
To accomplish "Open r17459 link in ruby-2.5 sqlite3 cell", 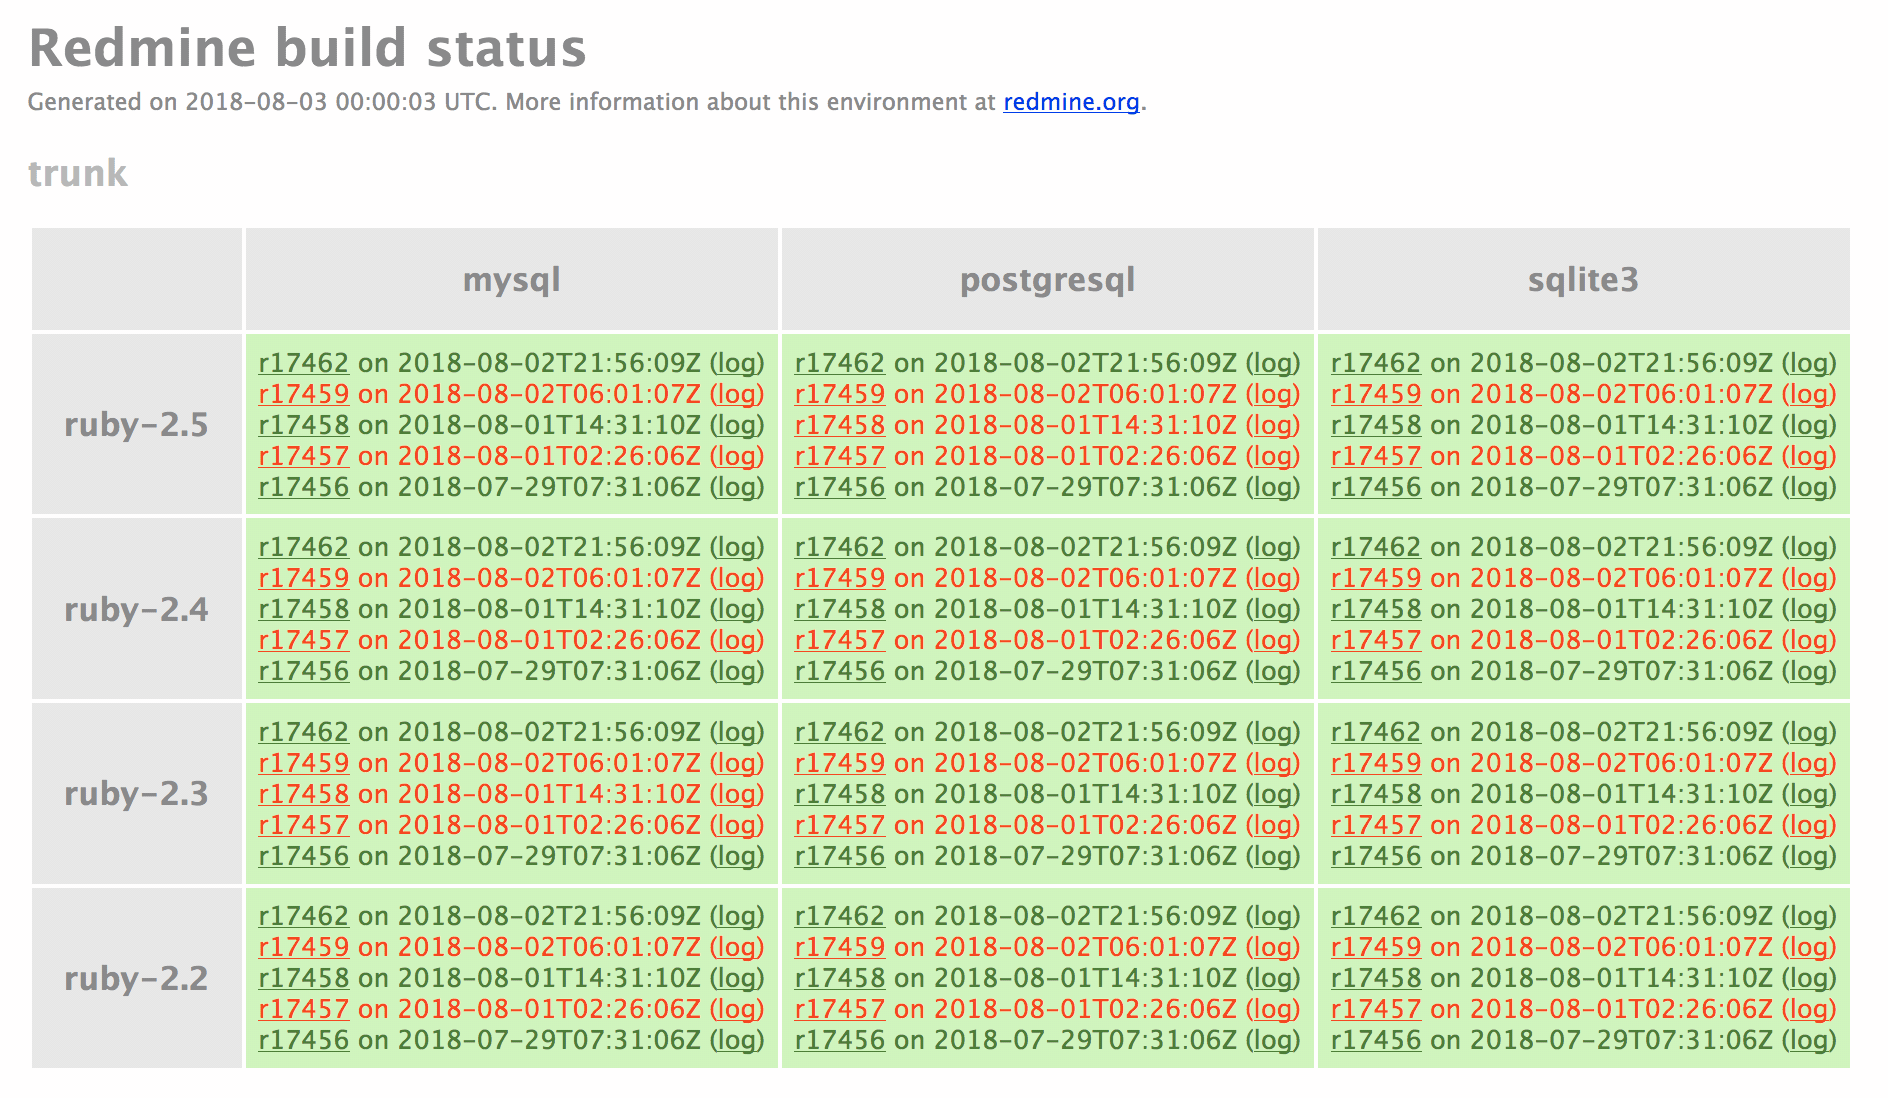I will (x=1376, y=394).
